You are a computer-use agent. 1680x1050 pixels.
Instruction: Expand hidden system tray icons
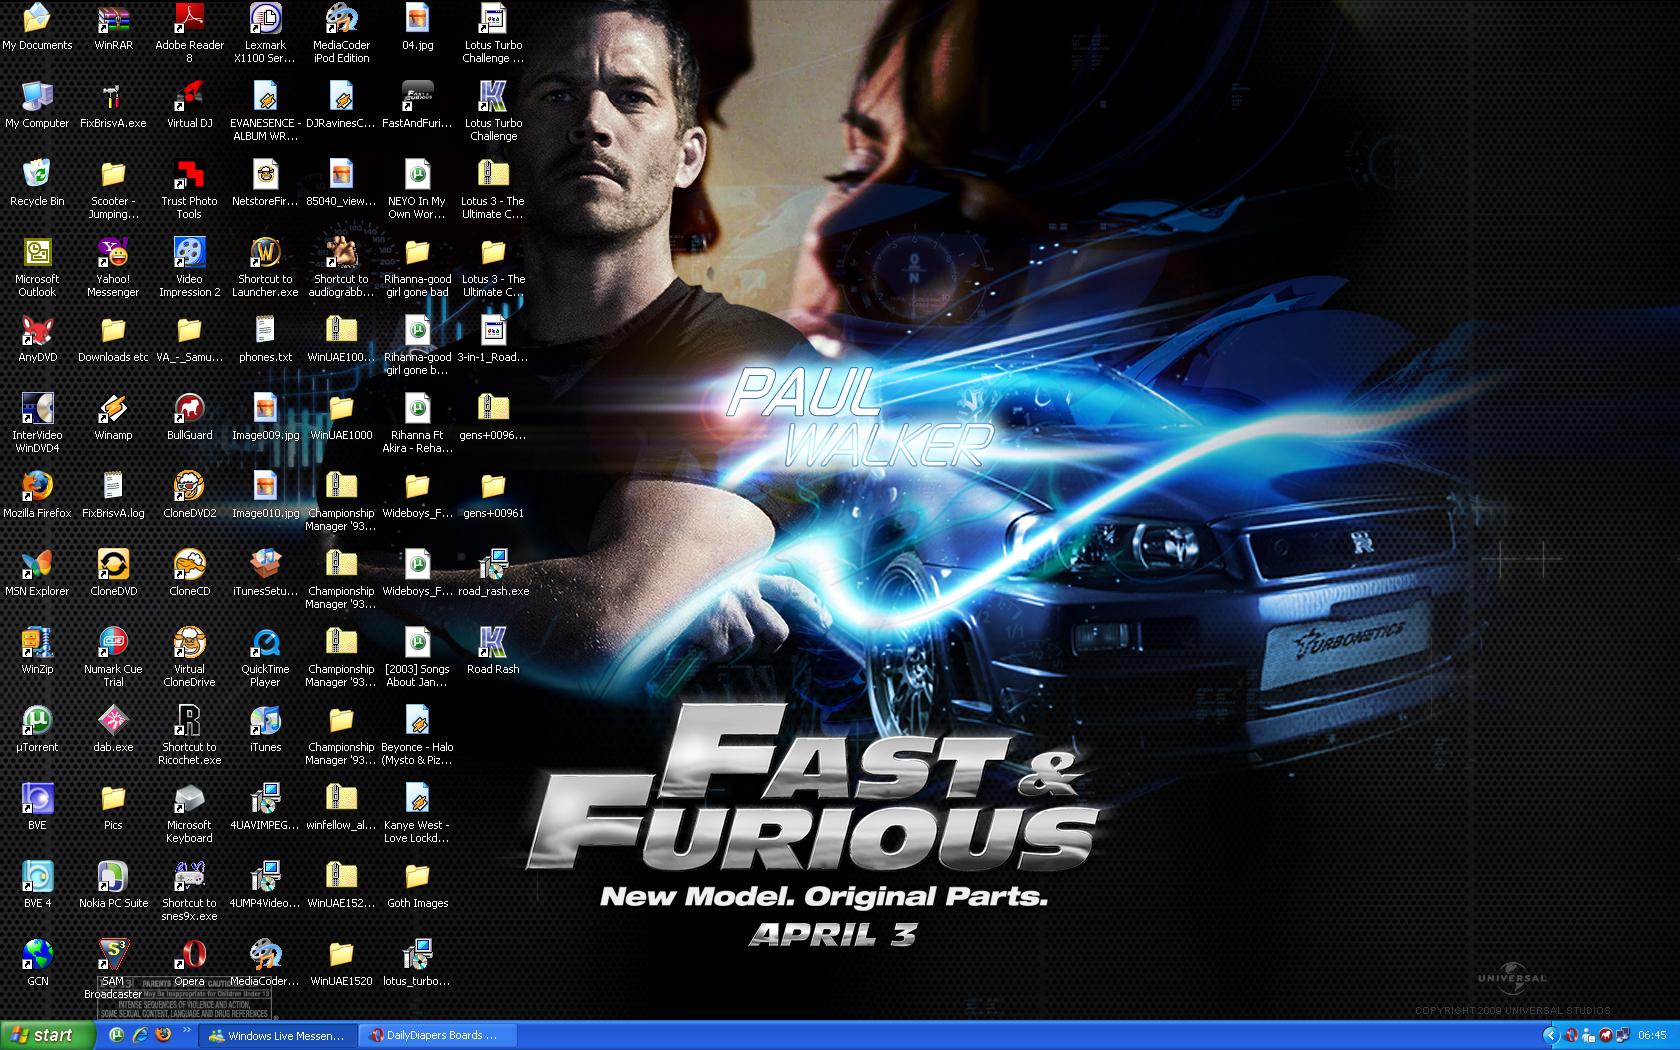(x=1551, y=1035)
